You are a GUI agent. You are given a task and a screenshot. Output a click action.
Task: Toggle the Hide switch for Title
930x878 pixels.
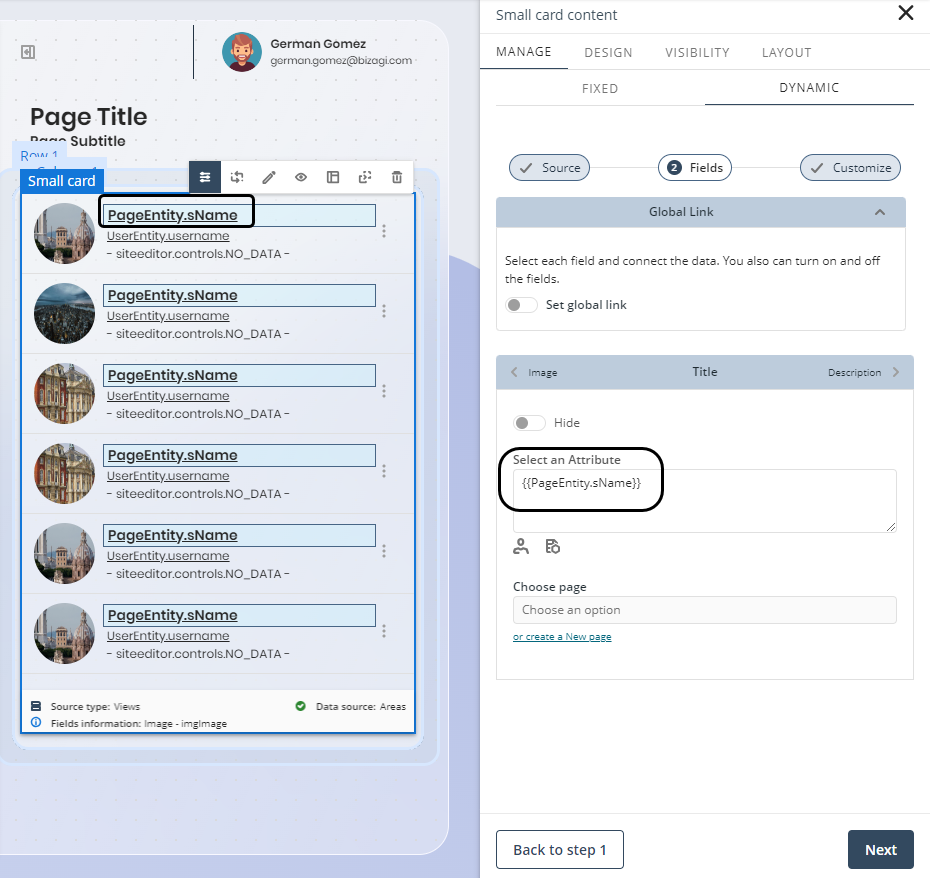[529, 422]
